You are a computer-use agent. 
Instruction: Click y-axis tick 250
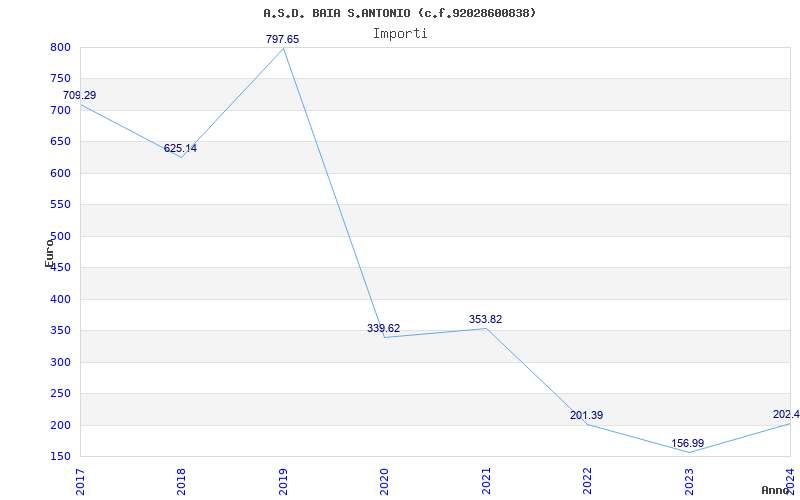[x=60, y=394]
